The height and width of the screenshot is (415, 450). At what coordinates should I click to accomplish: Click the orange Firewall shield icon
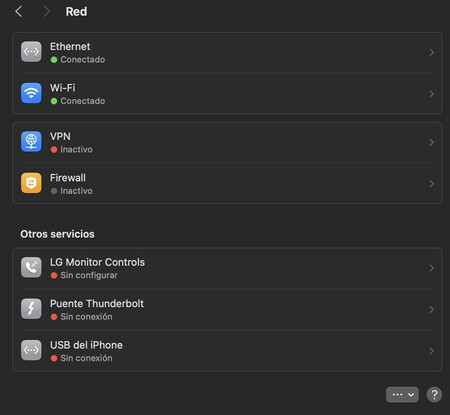pos(31,183)
